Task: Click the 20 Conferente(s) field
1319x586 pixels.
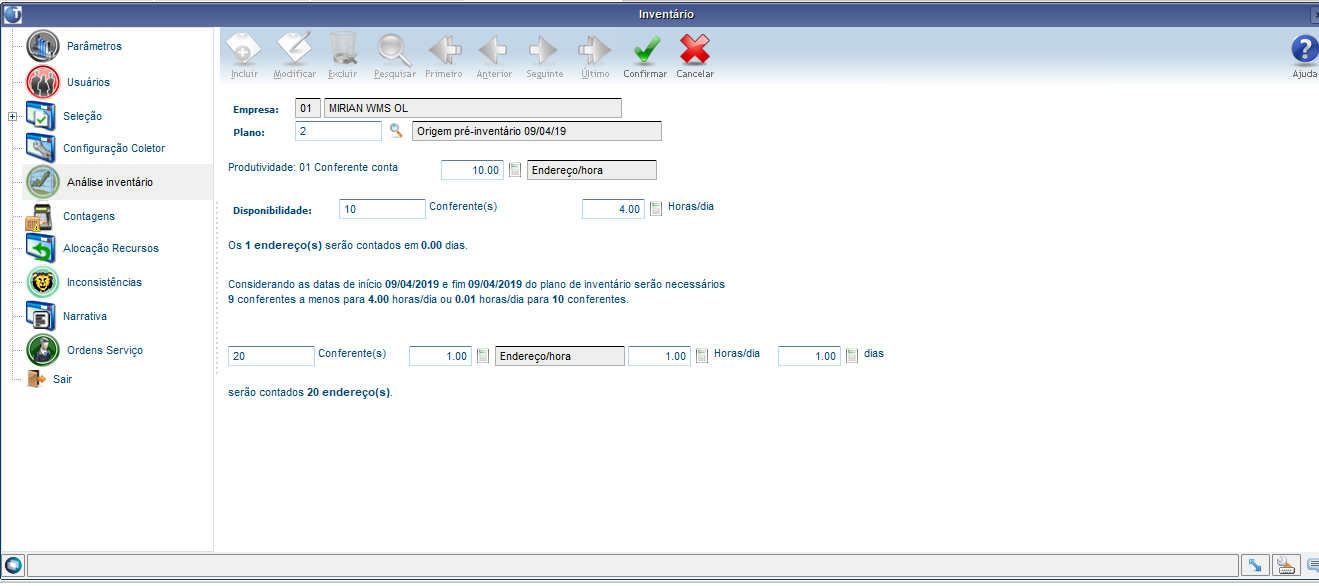Action: [271, 356]
